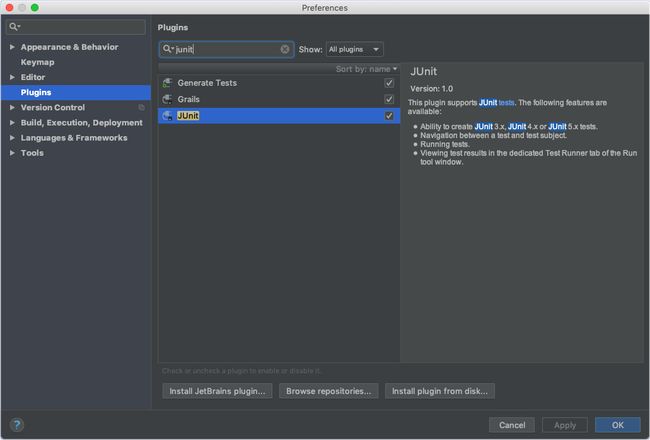
Task: Open the Version Control category
Action: coord(53,107)
